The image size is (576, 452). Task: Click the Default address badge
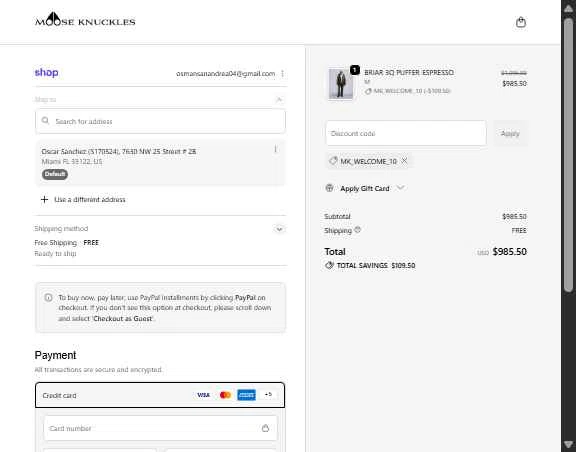tap(55, 174)
